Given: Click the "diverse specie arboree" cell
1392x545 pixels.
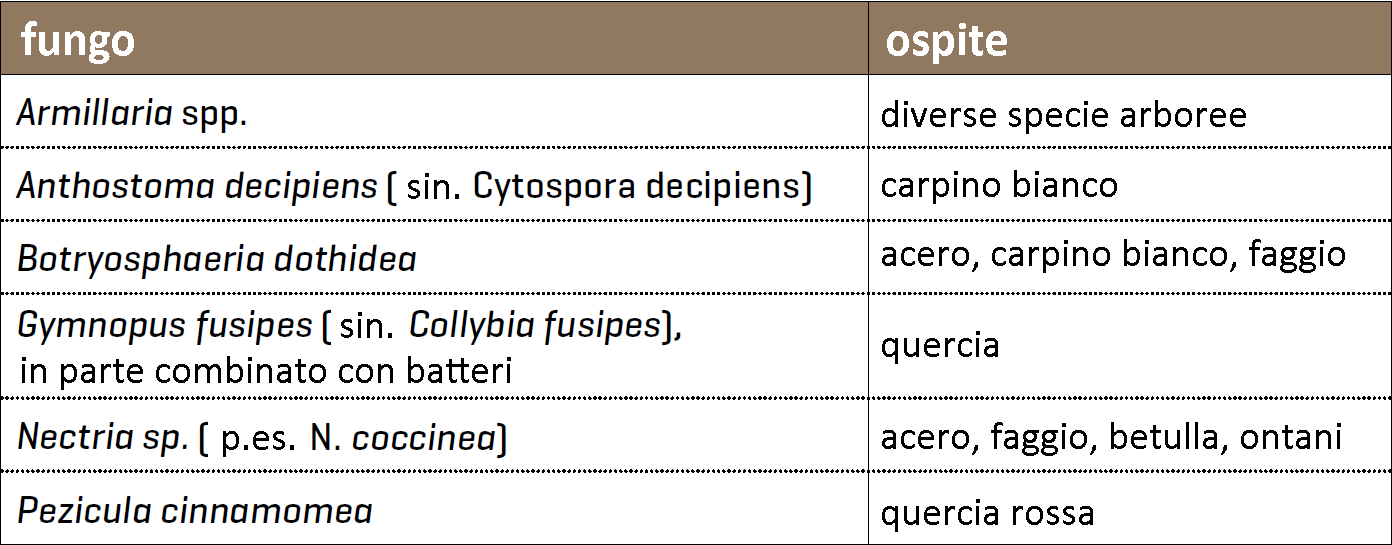Looking at the screenshot, I should coord(1063,115).
